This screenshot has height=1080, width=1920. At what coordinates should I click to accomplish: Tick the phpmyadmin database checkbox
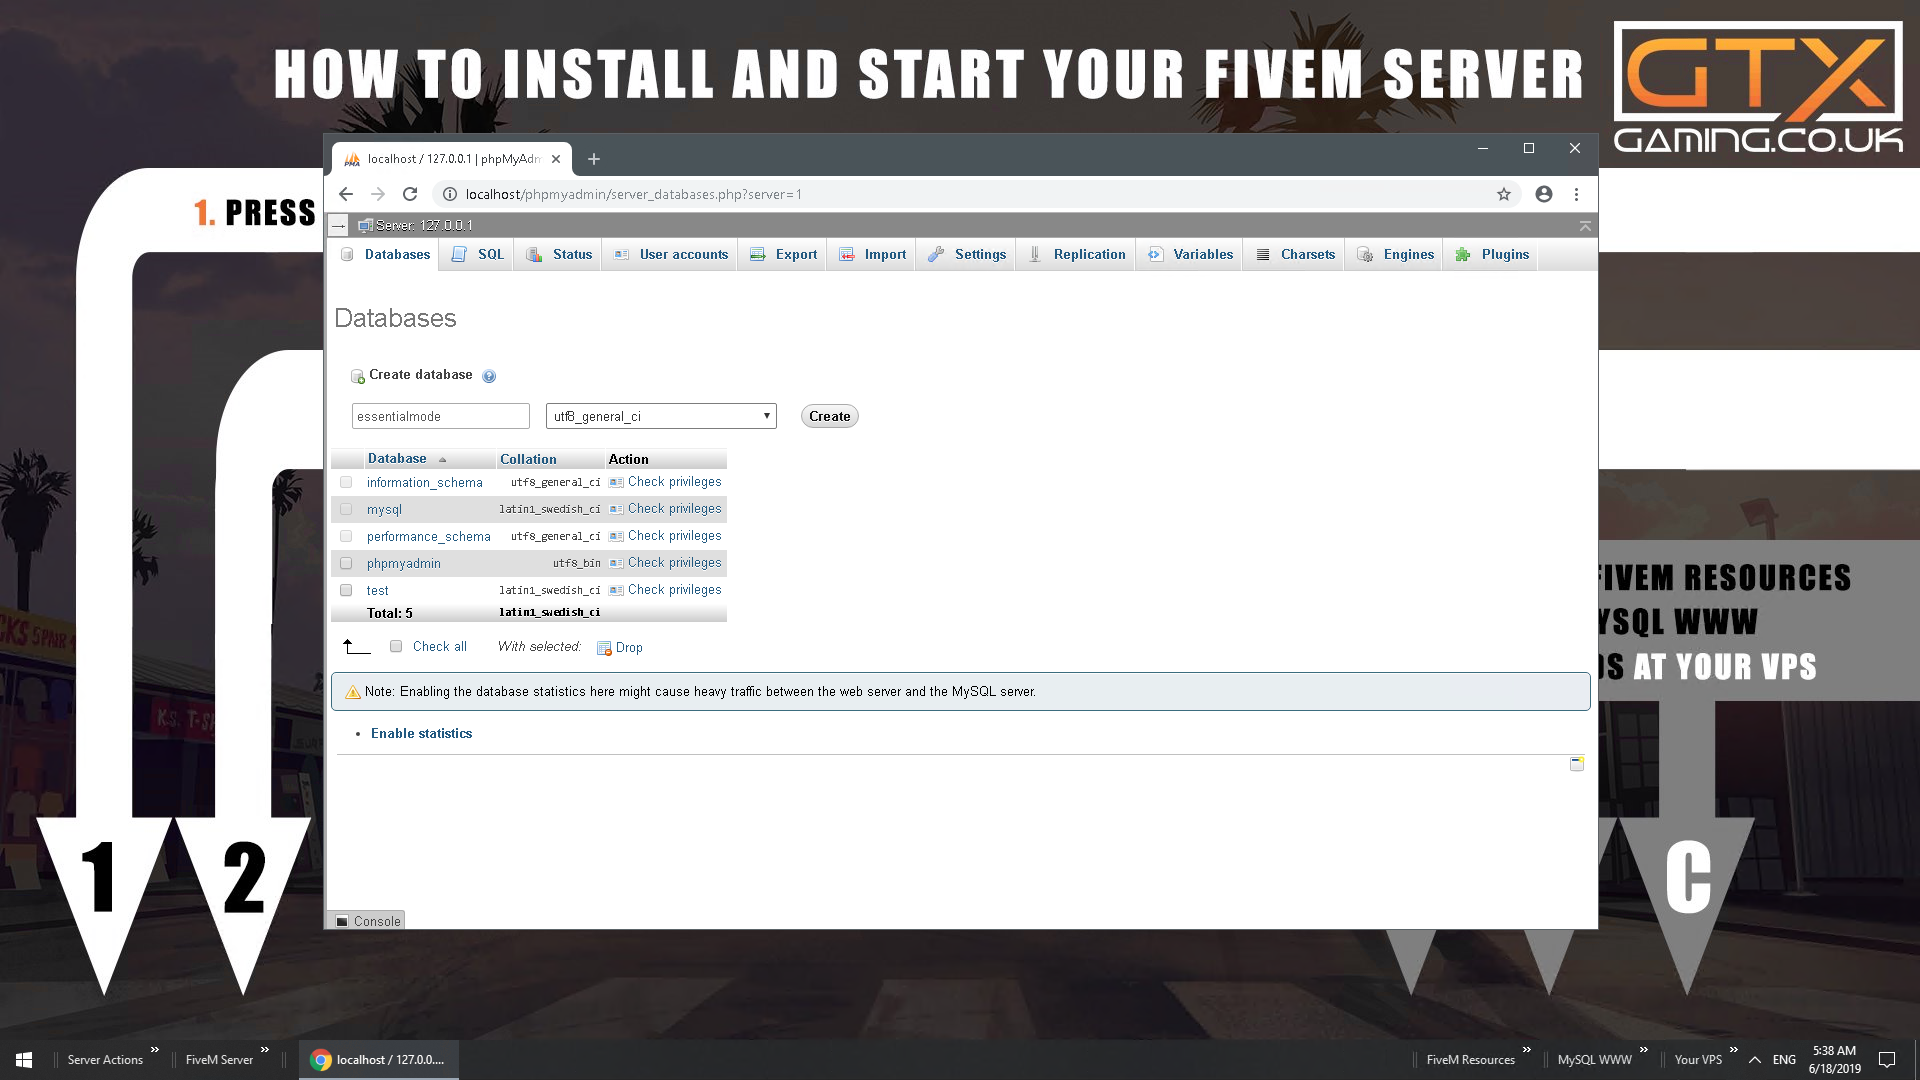(x=346, y=563)
